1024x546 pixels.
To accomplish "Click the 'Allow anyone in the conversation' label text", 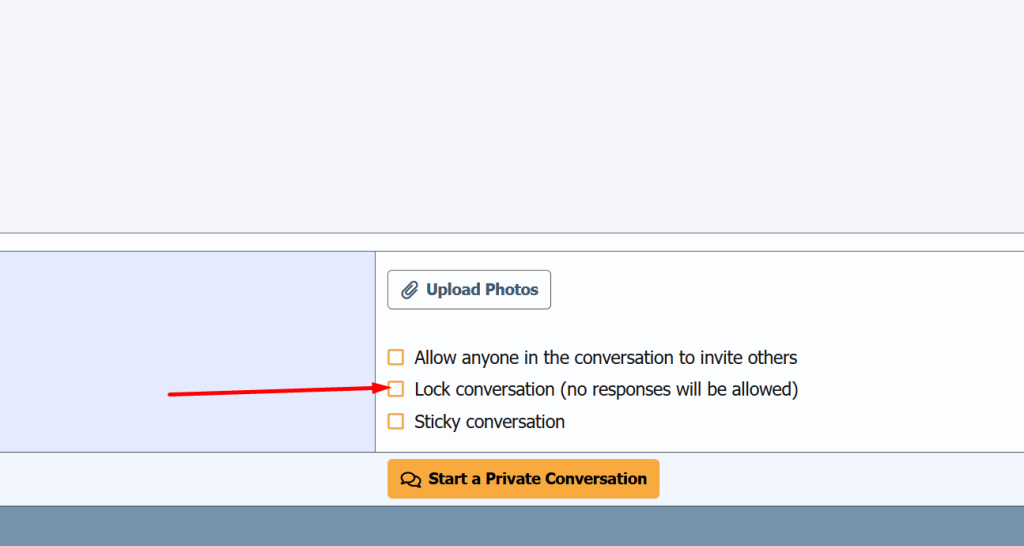I will [605, 357].
